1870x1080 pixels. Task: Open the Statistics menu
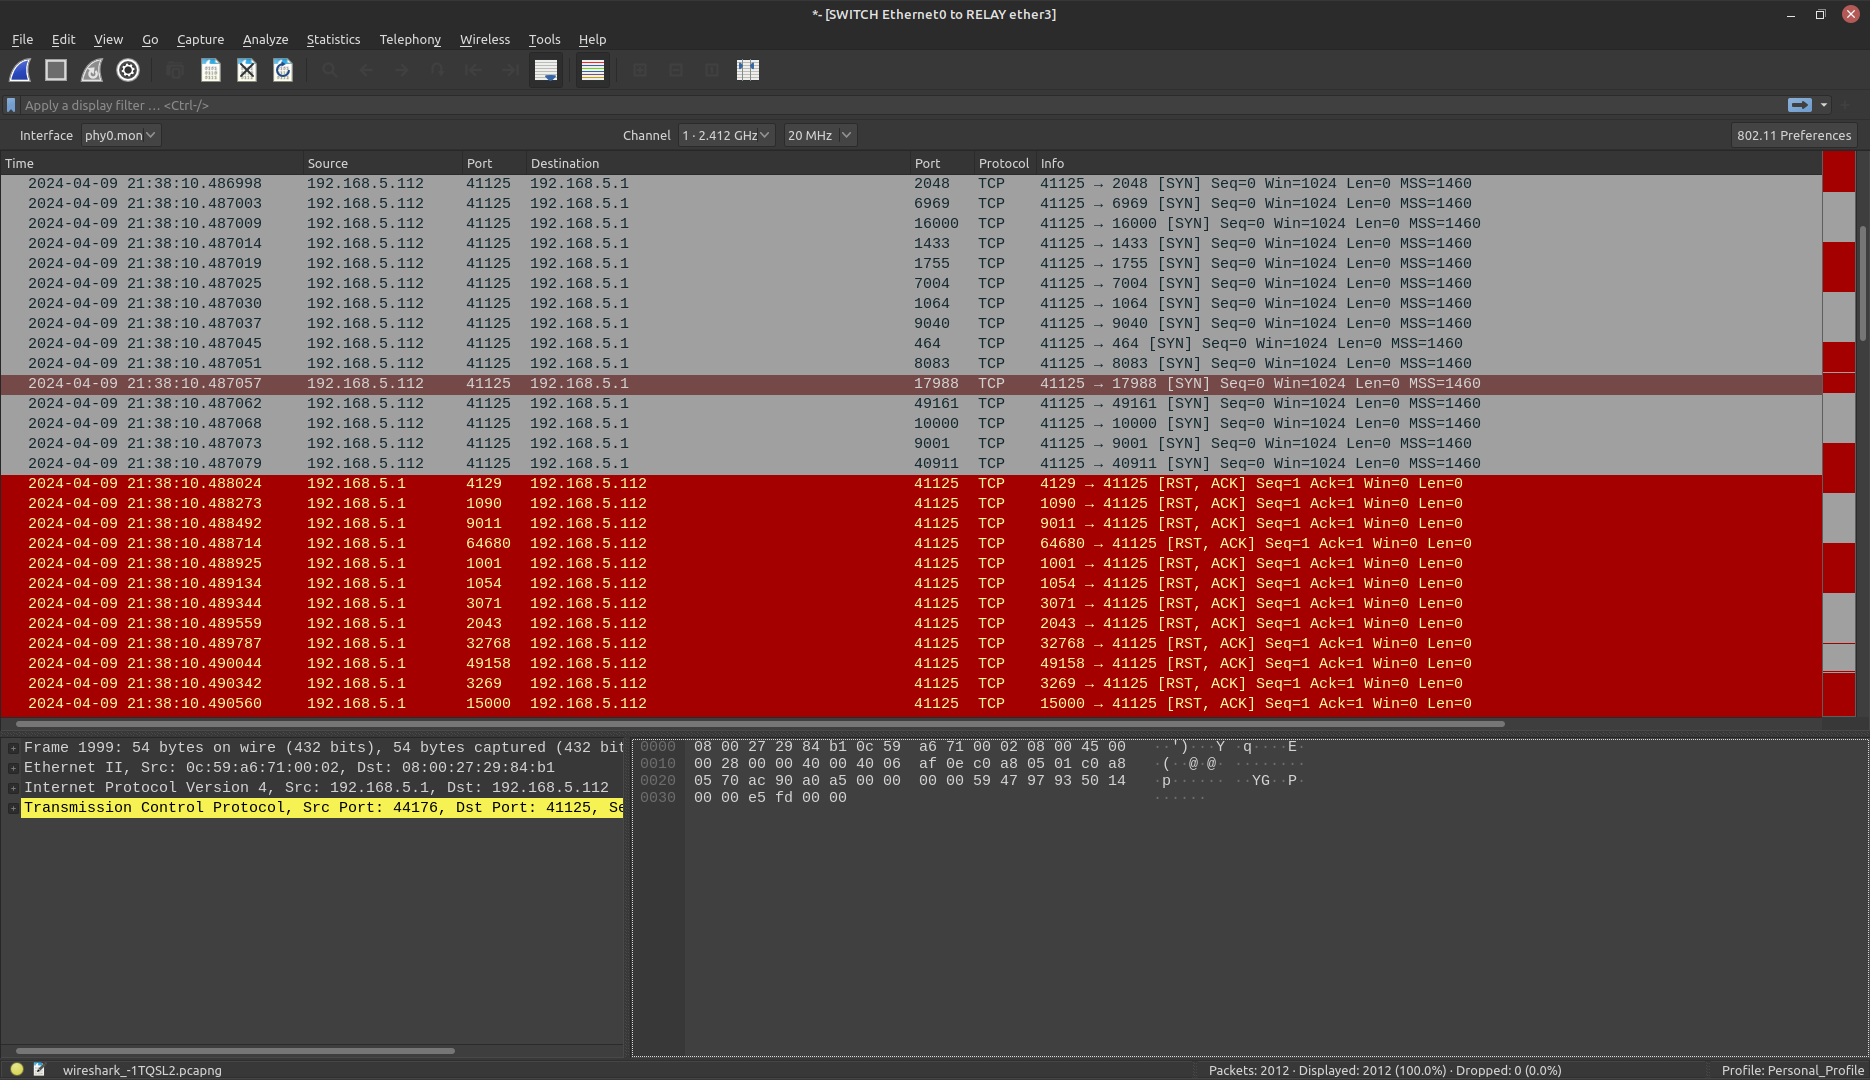coord(333,39)
